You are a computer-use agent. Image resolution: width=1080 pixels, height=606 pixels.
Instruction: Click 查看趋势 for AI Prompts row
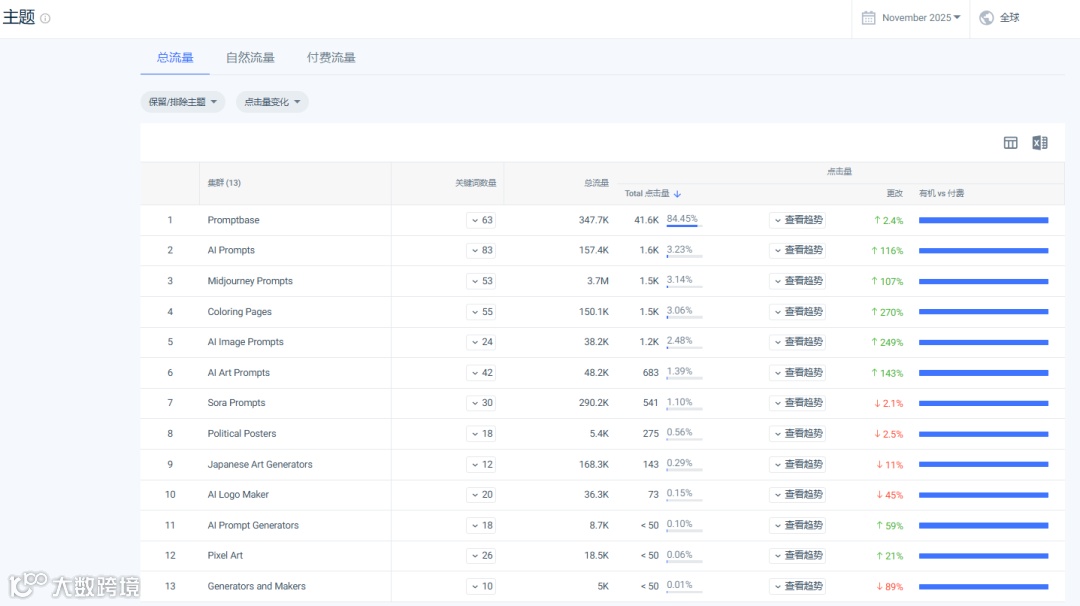[x=798, y=250]
